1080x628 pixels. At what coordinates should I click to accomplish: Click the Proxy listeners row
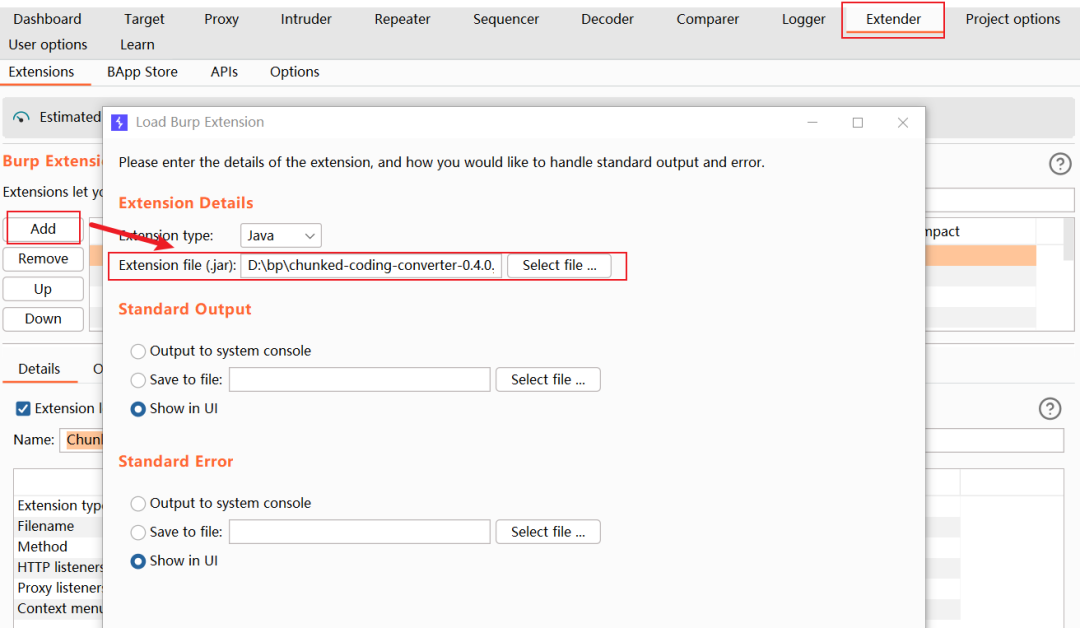pos(60,588)
